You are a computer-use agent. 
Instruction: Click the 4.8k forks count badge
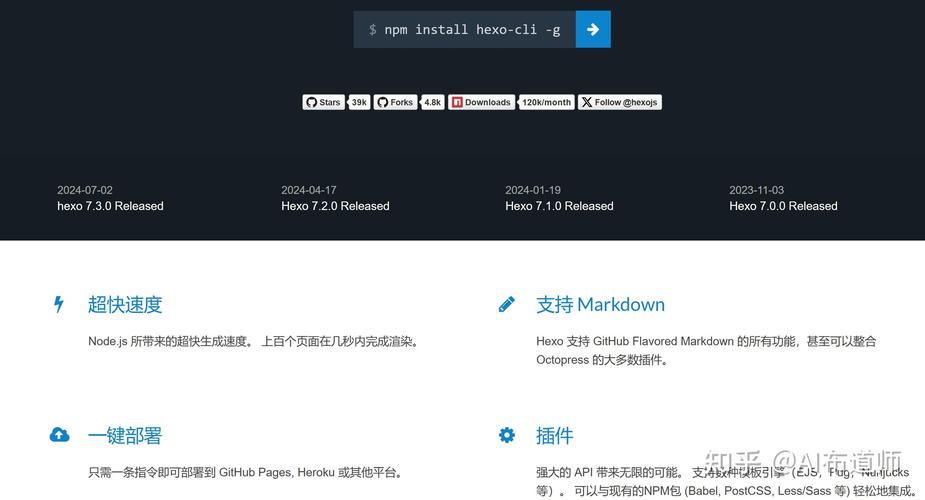(432, 102)
